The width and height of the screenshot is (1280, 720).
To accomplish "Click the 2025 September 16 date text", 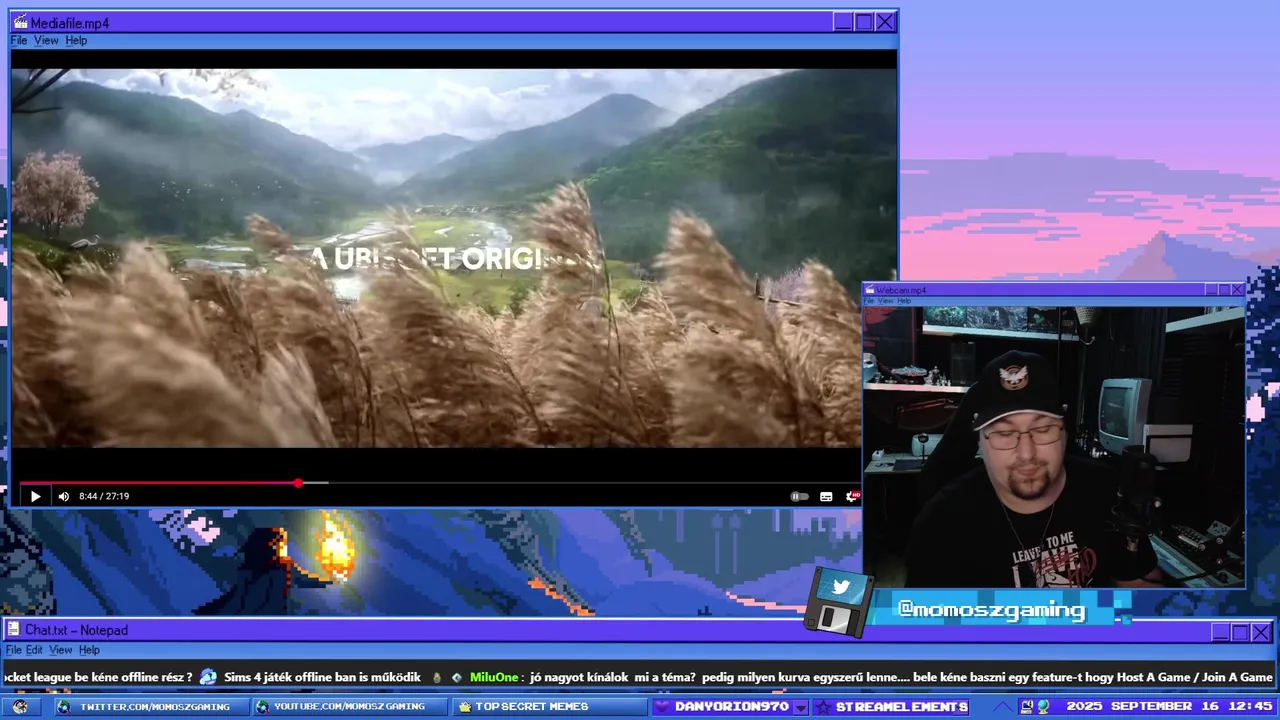I will (x=1145, y=706).
